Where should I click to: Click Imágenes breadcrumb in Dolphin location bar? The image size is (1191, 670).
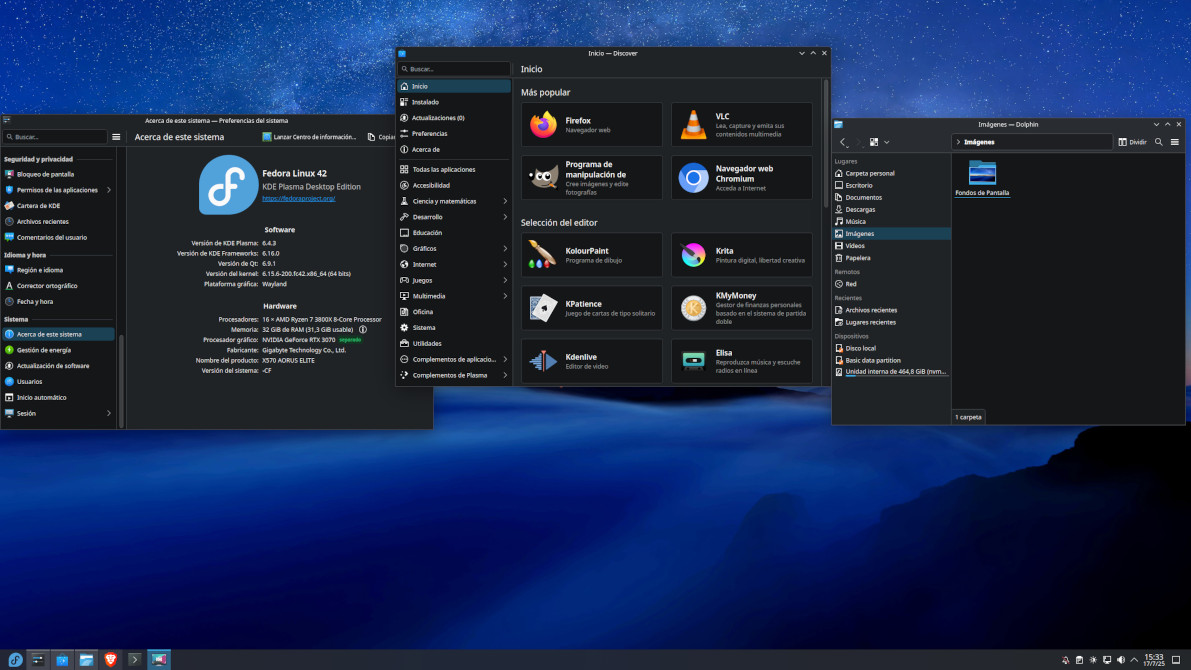[x=979, y=142]
